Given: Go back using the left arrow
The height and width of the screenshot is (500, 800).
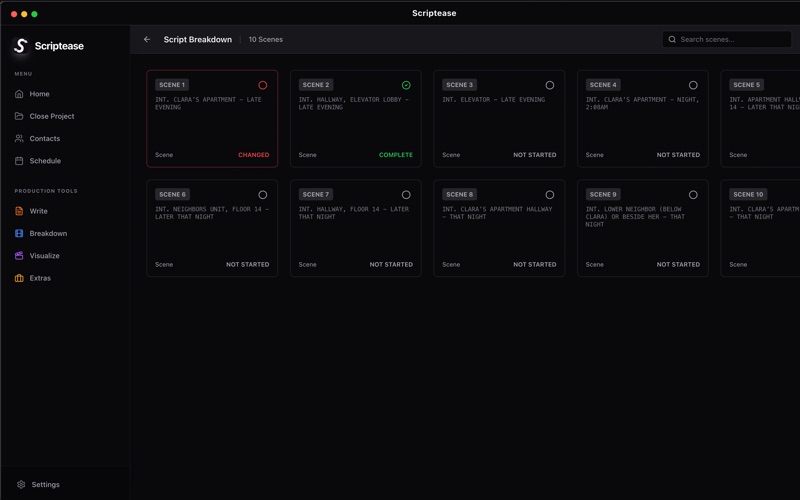Looking at the screenshot, I should 147,39.
